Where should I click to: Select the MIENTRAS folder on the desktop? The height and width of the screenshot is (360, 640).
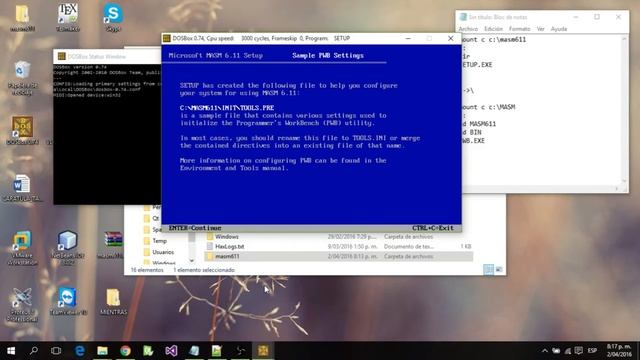[x=113, y=302]
